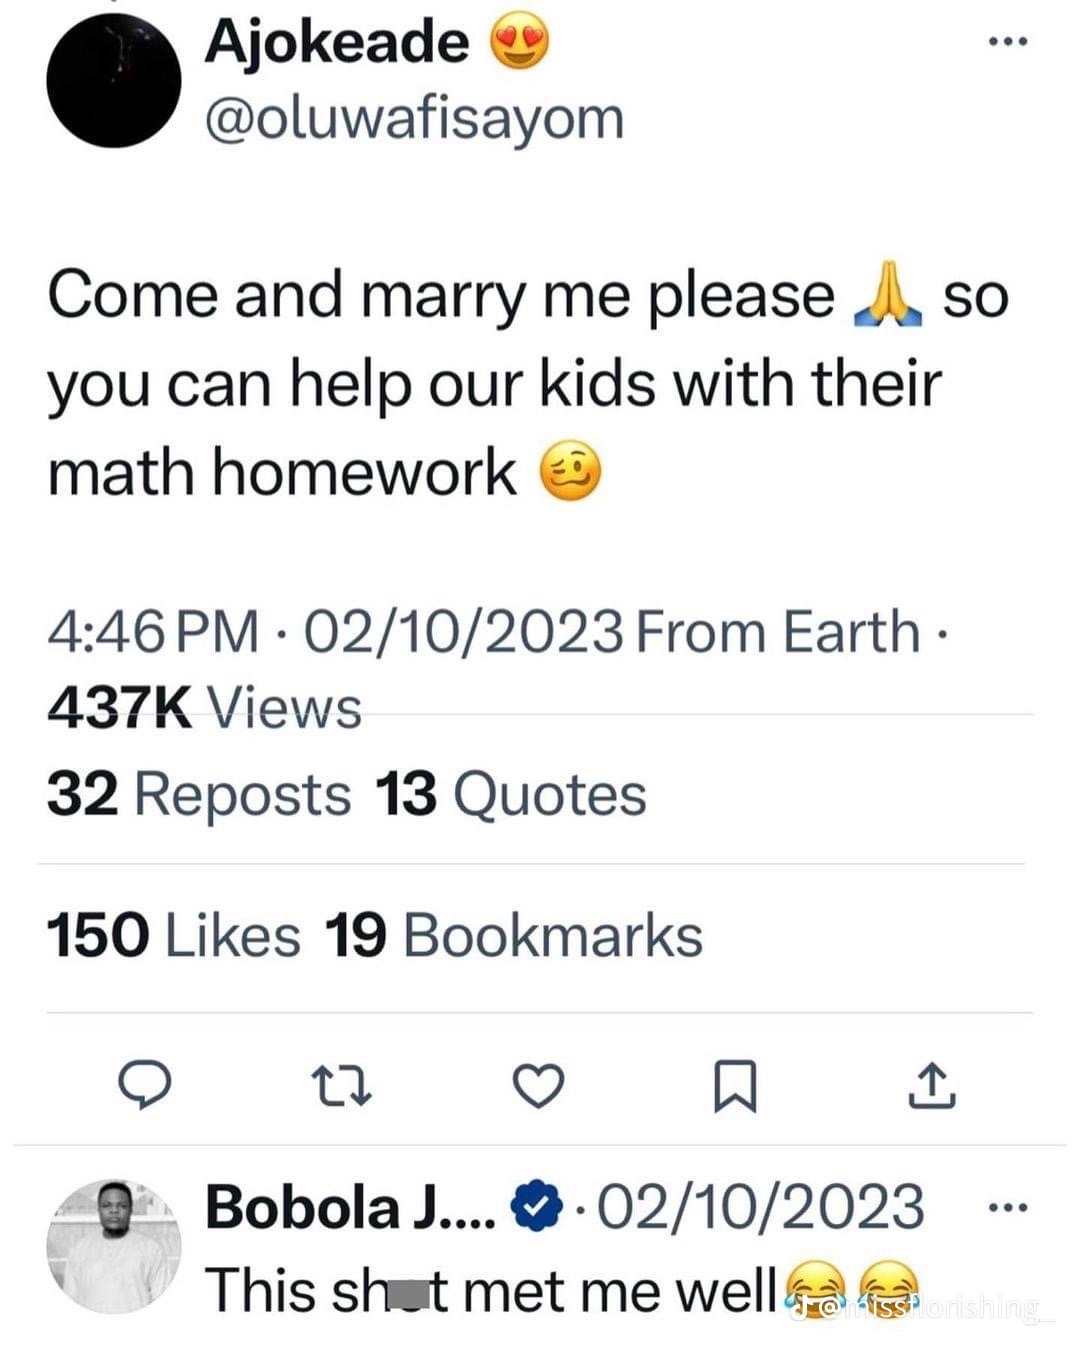Screen dimensions: 1080x1349
Task: Click the reply speech bubble icon
Action: click(x=146, y=1086)
